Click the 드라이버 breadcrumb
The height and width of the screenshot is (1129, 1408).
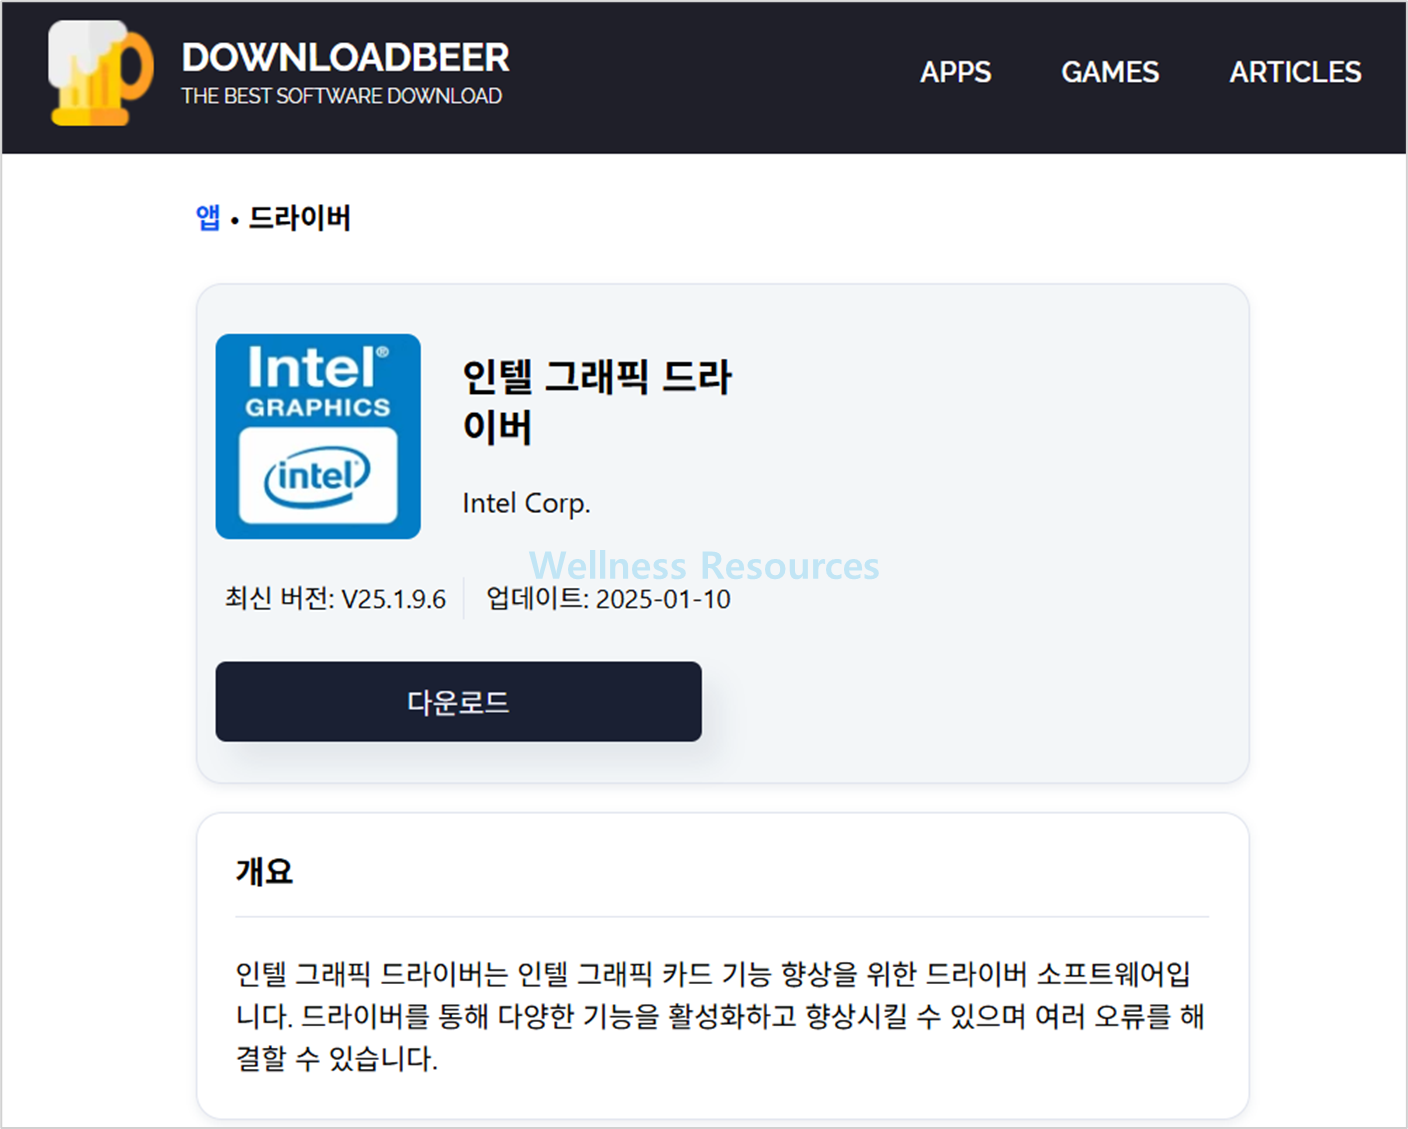299,217
